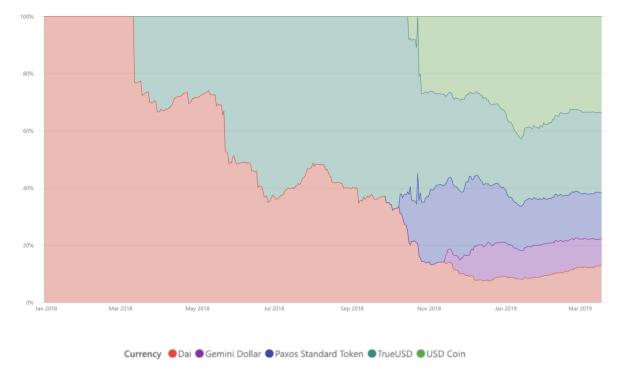Click the May 2018 x-axis label
The height and width of the screenshot is (384, 631).
[x=197, y=309]
